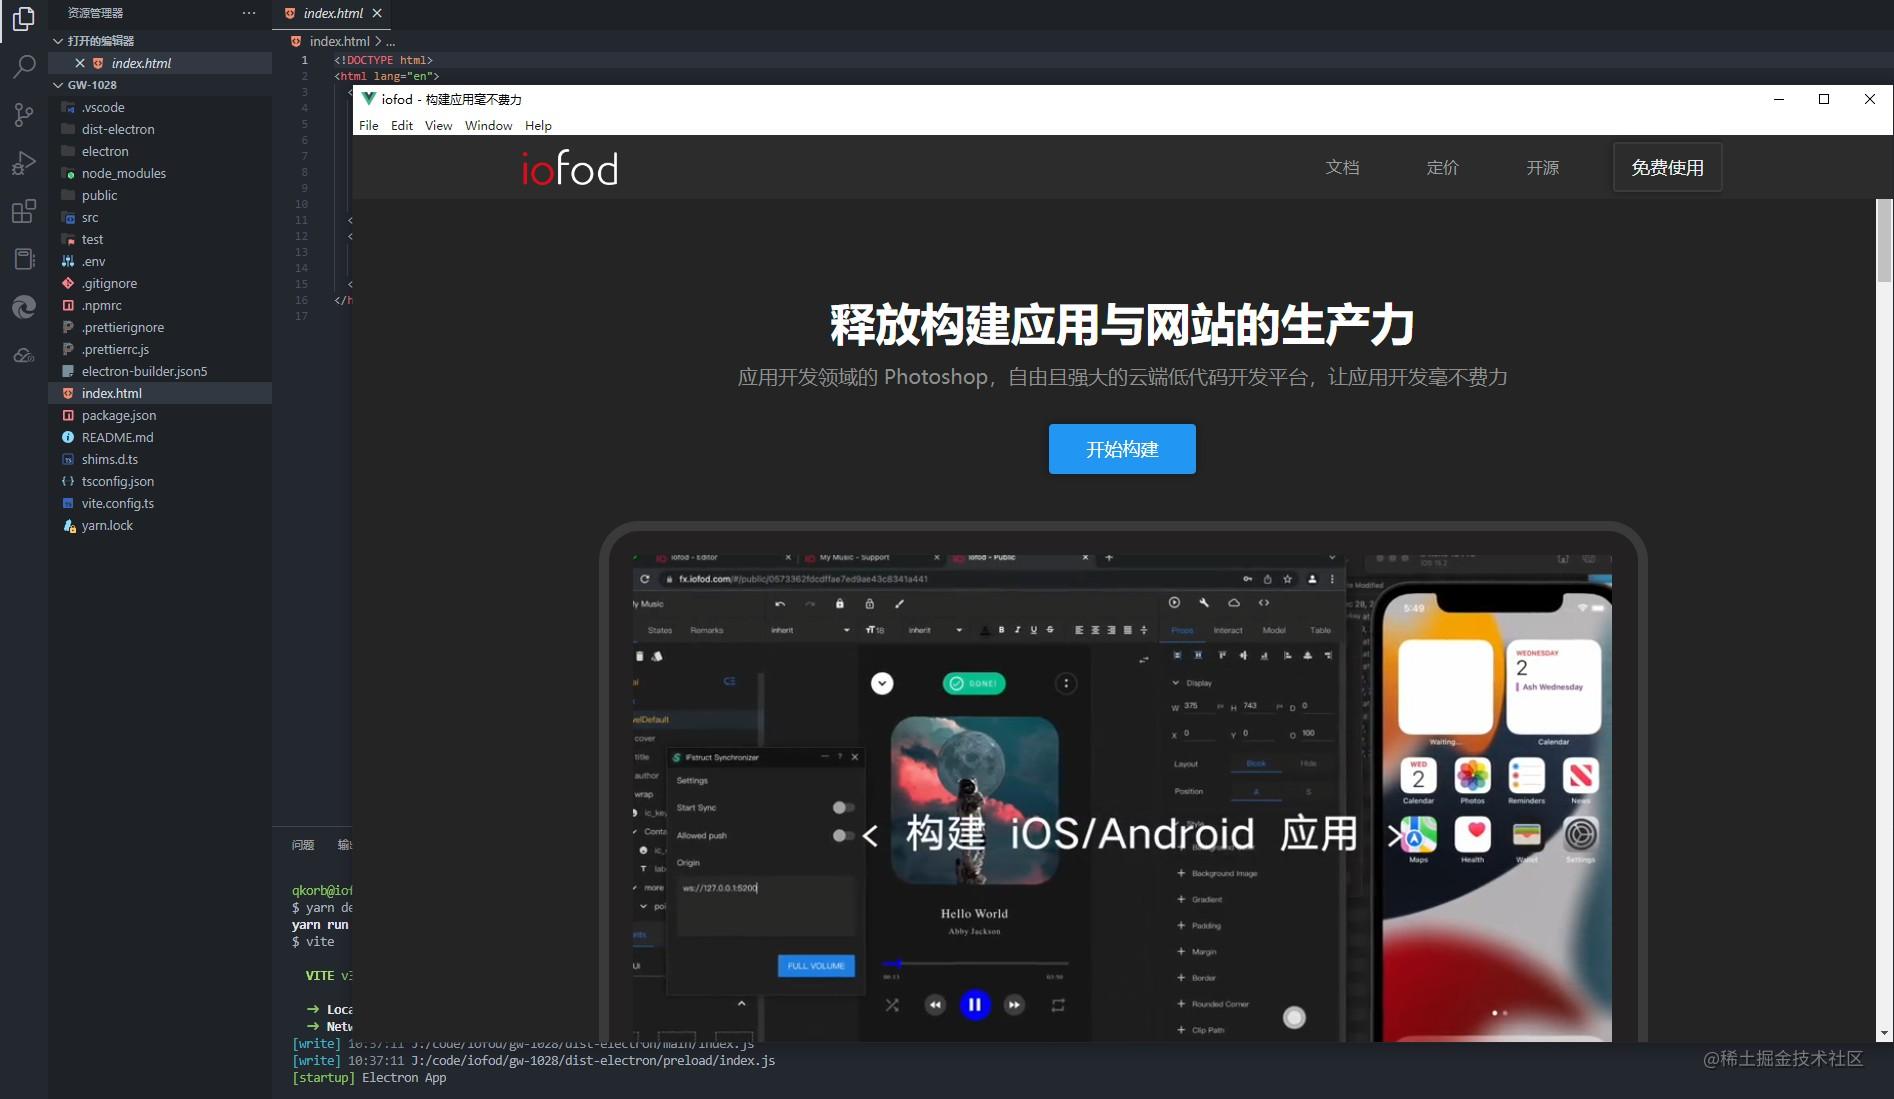
Task: Collapse the Display section in the Props panel
Action: tap(1175, 683)
